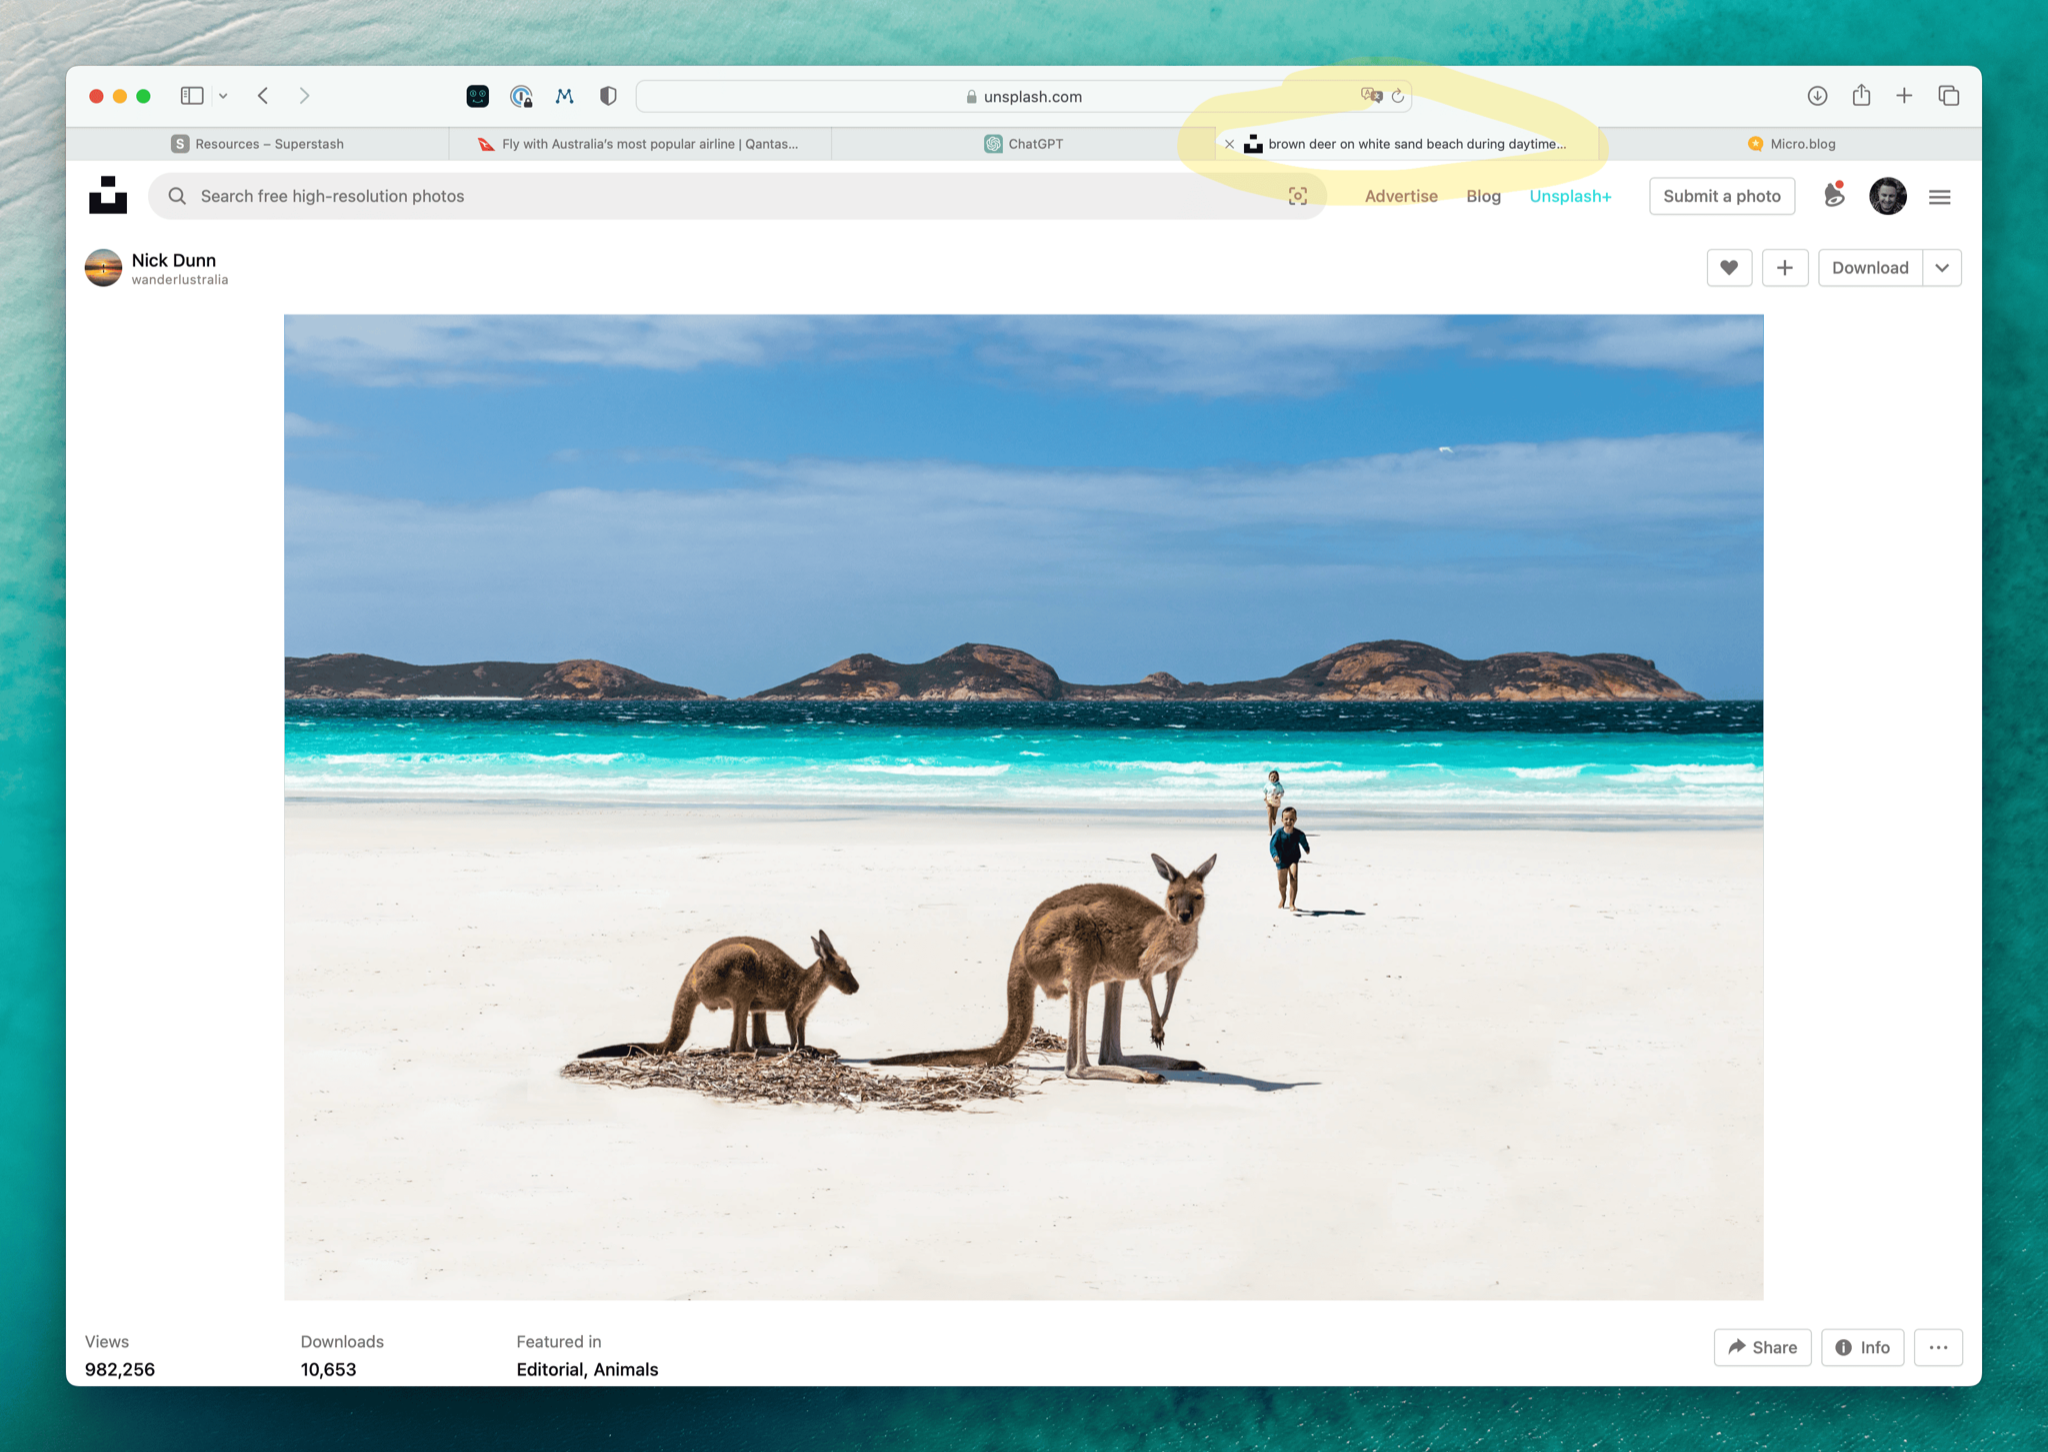Open Unsplash notifications bell icon

1833,195
